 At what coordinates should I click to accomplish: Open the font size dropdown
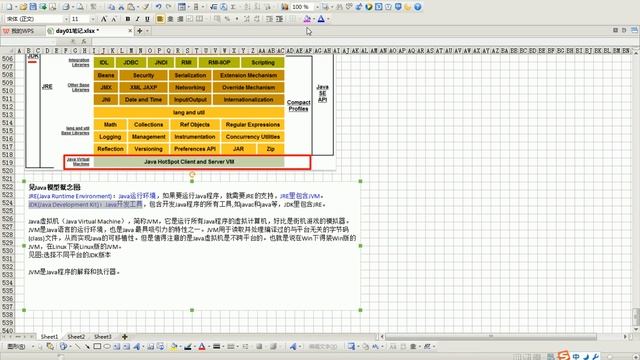coord(93,19)
